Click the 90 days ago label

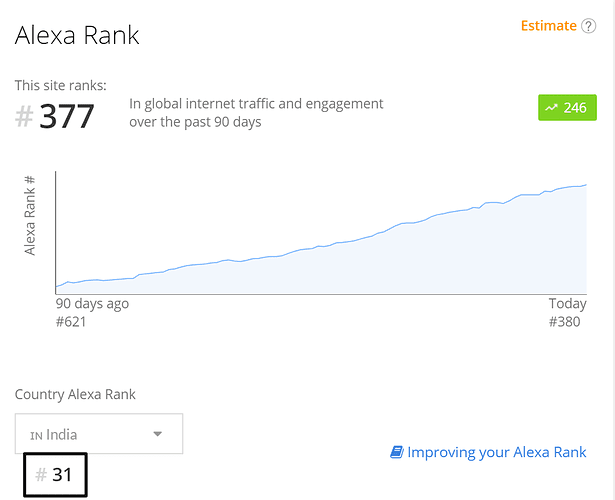tap(92, 304)
